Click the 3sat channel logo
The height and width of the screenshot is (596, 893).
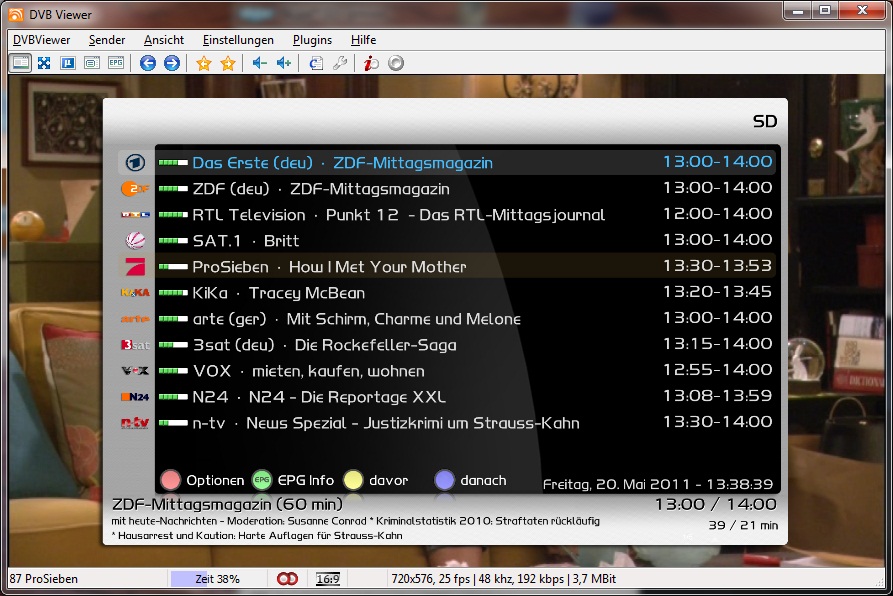[x=135, y=344]
